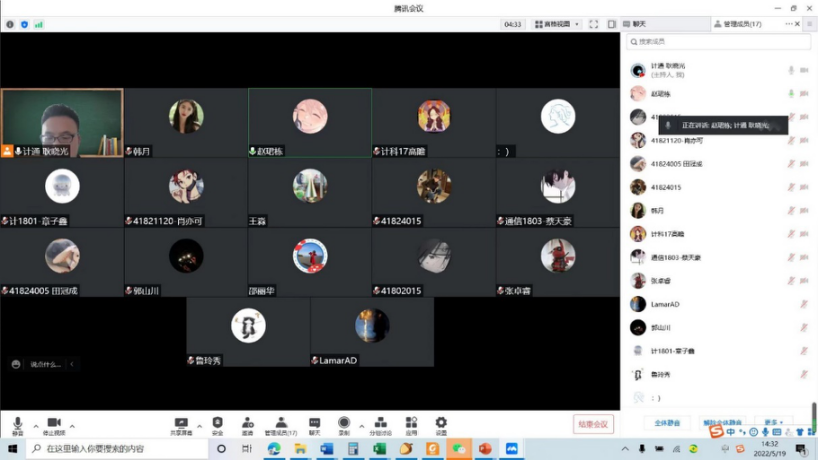This screenshot has width=818, height=460.
Task: Click 'Say something' (说点什么) chat prompt
Action: point(45,365)
